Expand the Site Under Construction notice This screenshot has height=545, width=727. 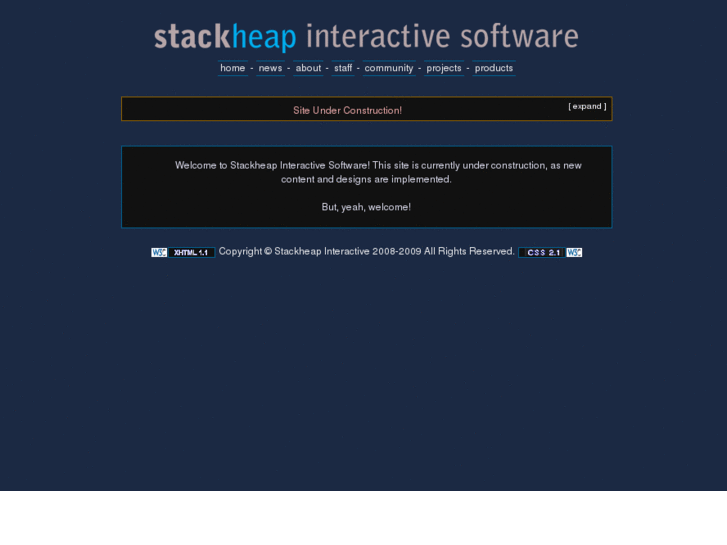(x=587, y=106)
